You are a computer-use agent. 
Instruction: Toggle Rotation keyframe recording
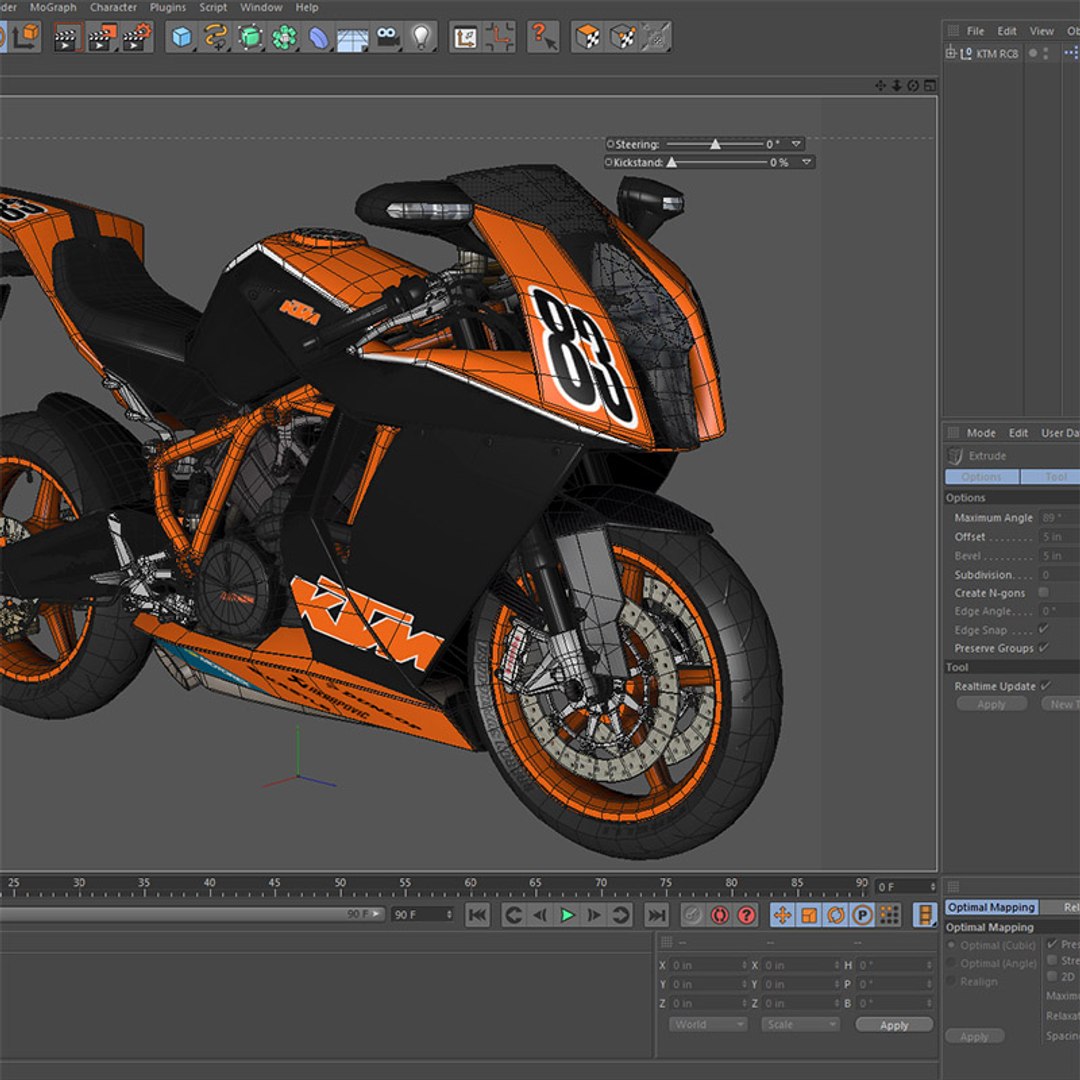click(x=835, y=915)
